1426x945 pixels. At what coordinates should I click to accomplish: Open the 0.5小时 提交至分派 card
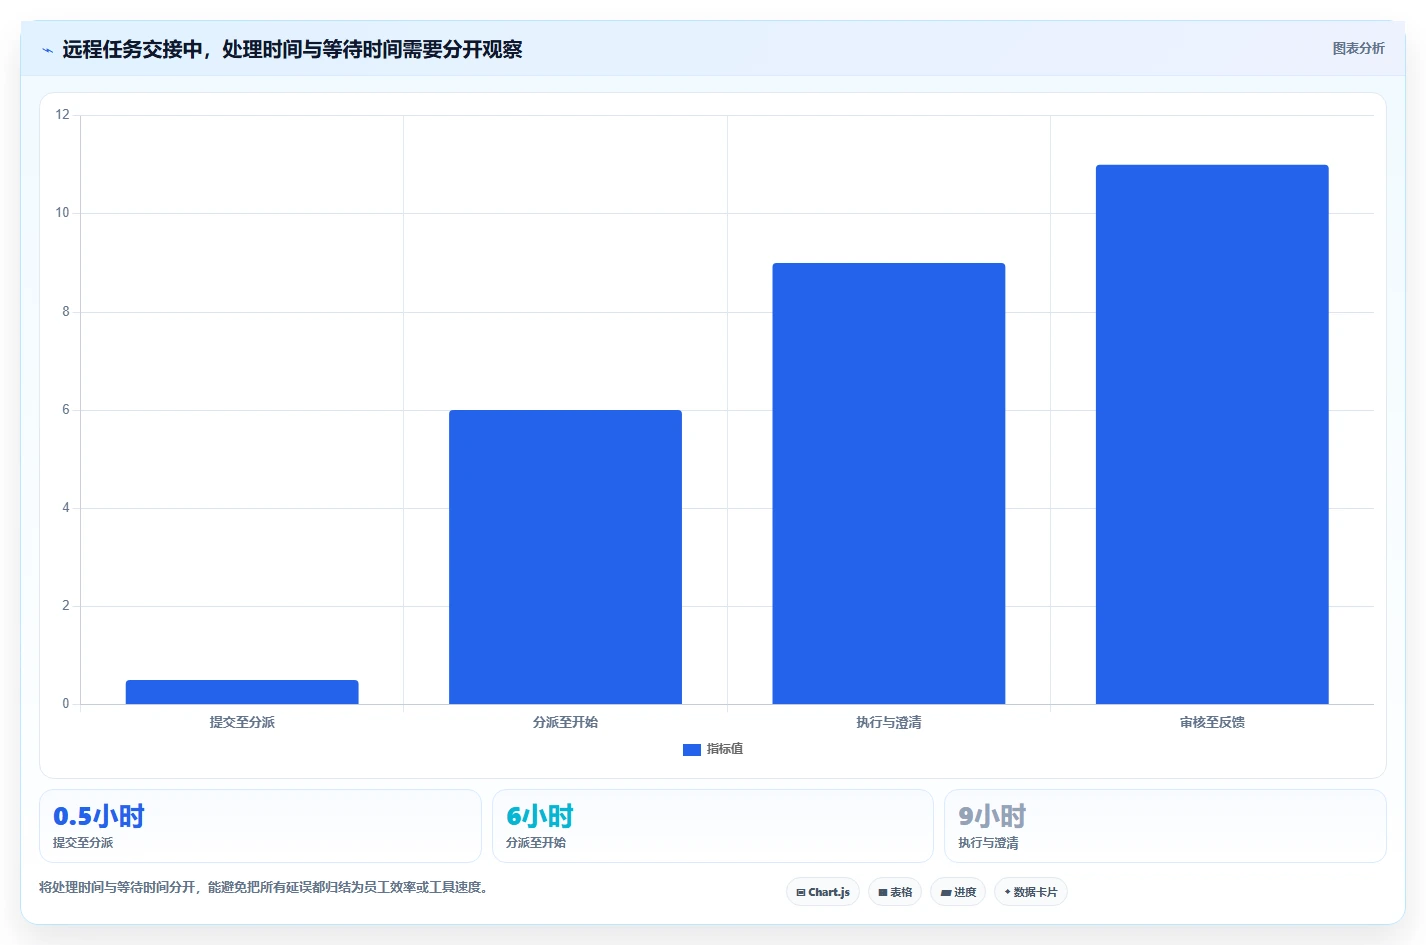(x=260, y=826)
